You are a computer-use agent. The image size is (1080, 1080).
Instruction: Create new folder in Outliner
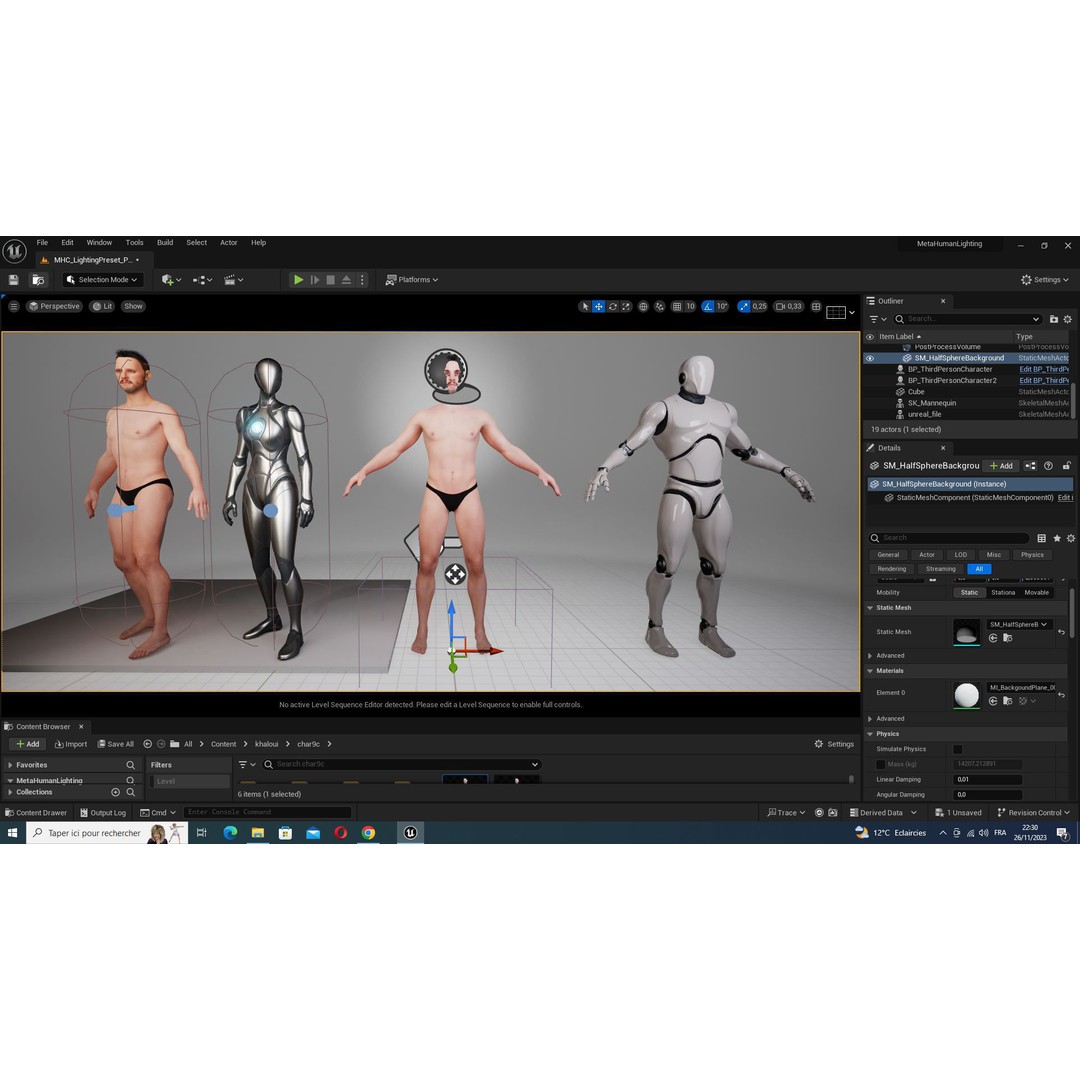click(1054, 319)
